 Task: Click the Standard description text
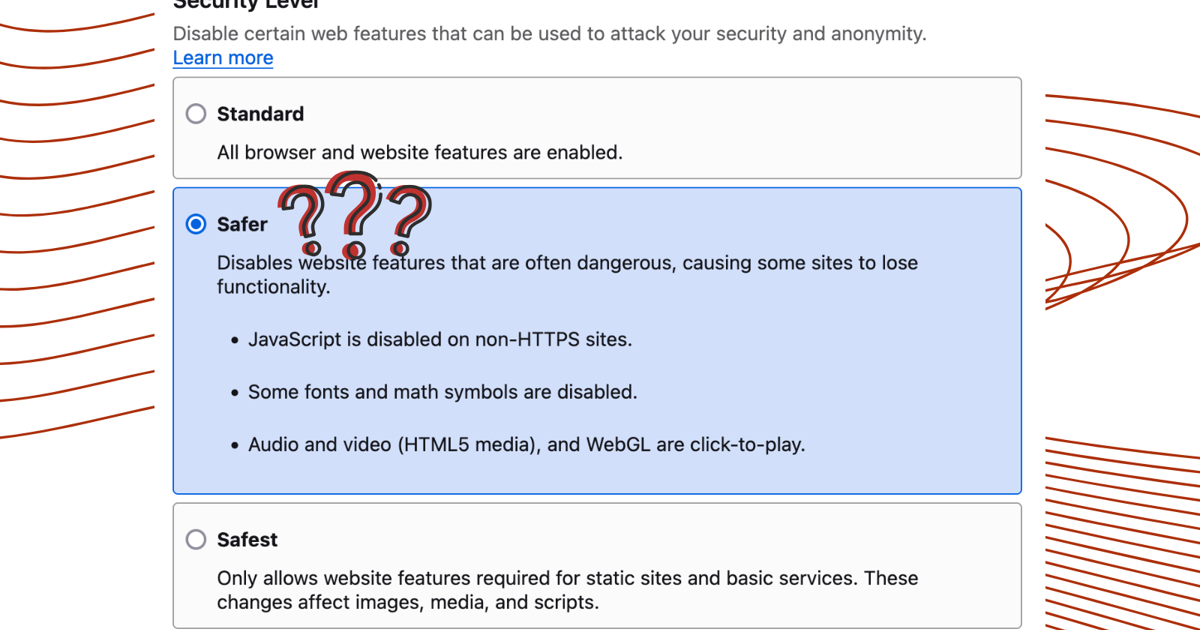point(420,152)
